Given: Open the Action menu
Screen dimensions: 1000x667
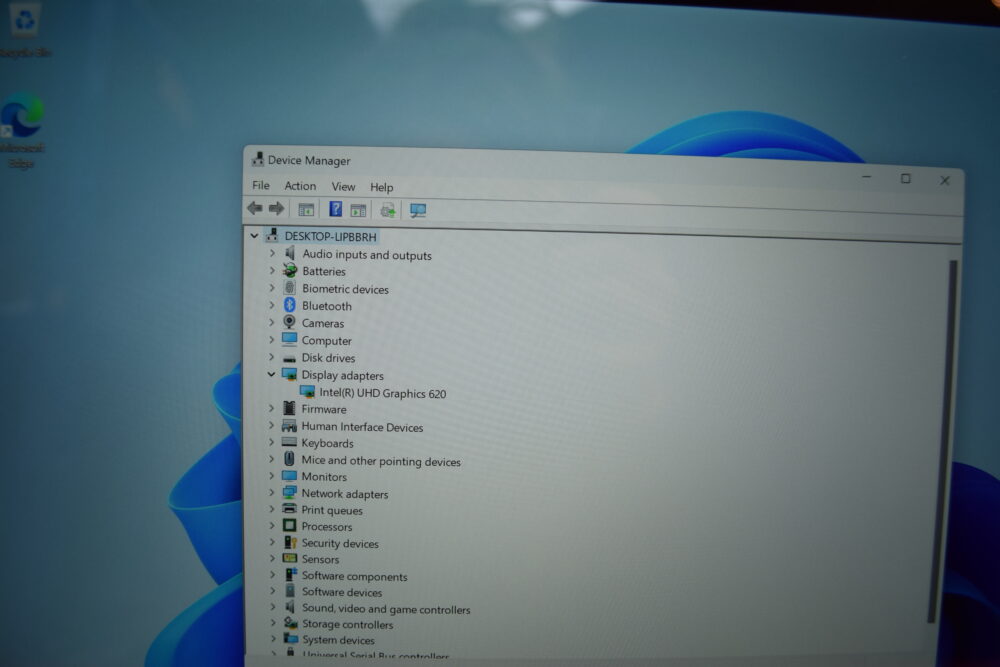Looking at the screenshot, I should [x=300, y=186].
